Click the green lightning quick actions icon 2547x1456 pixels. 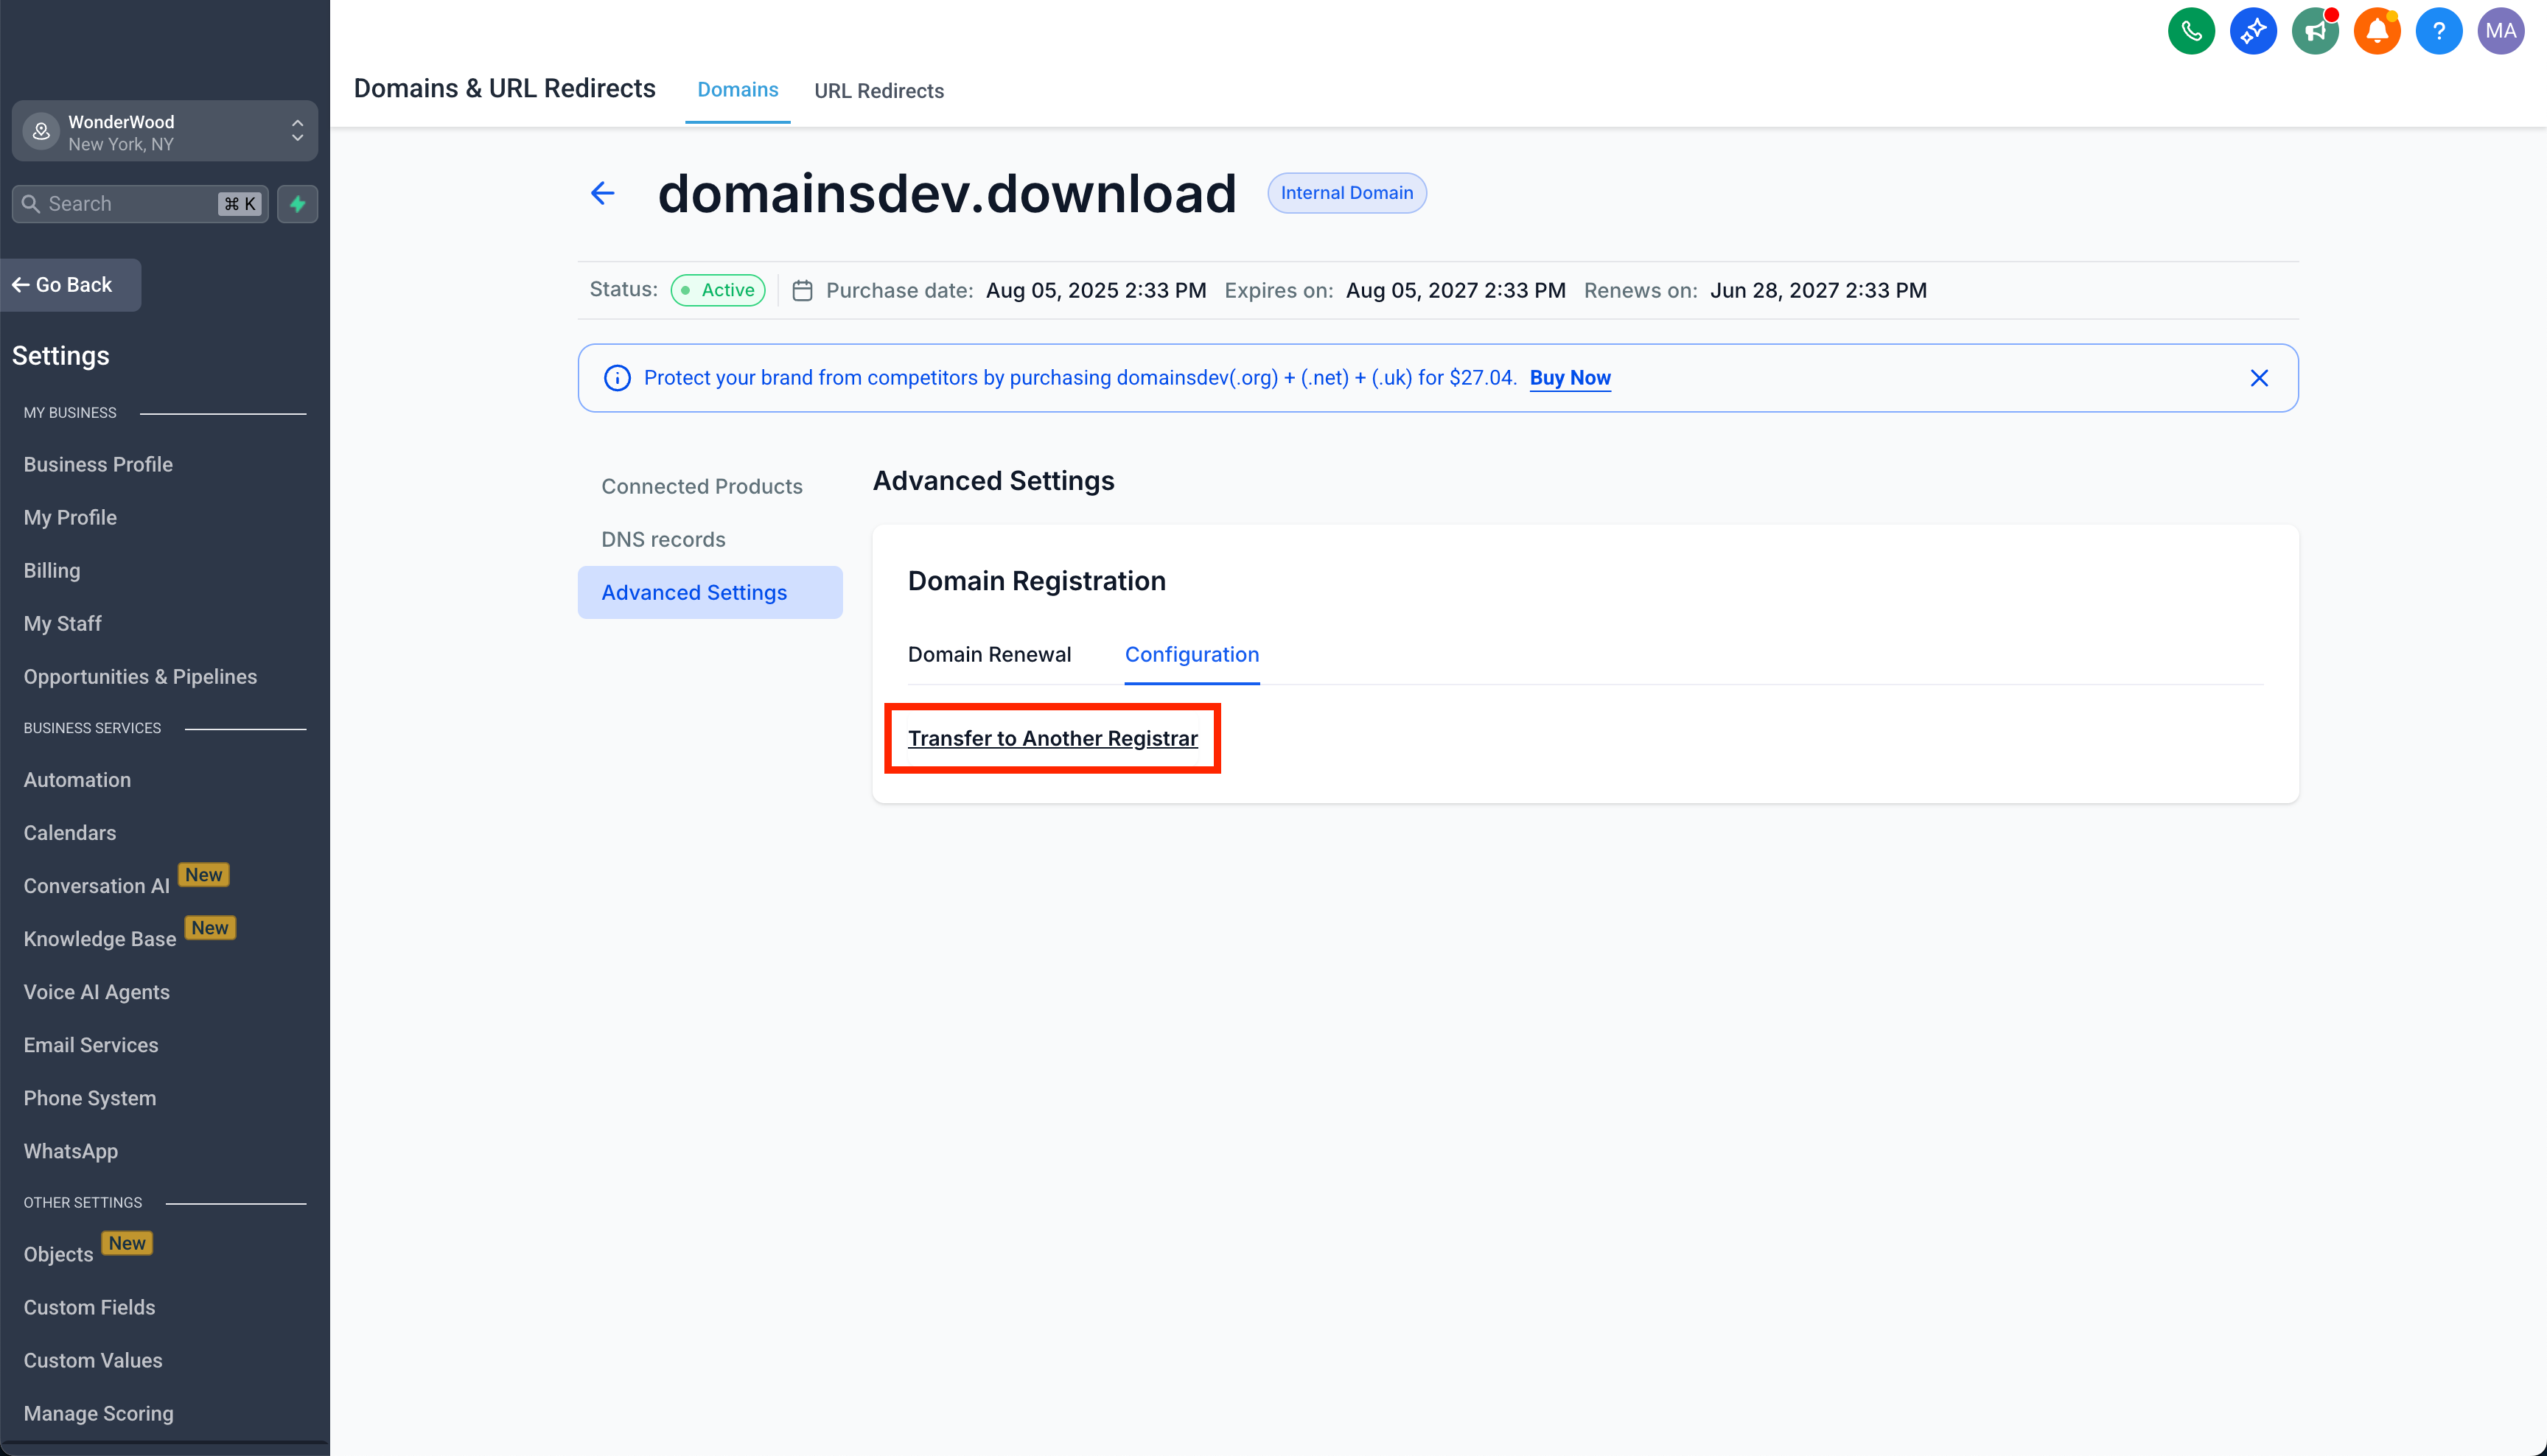coord(297,203)
